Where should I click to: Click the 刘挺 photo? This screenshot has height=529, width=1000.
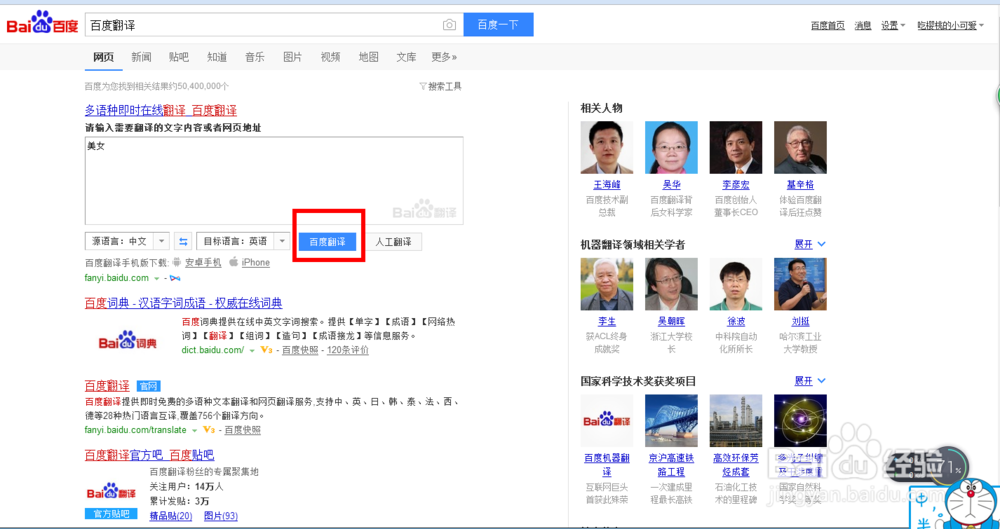(800, 284)
